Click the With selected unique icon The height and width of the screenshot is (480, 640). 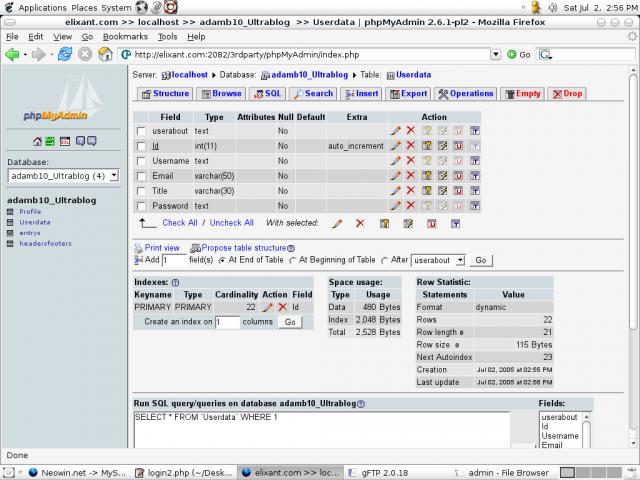click(431, 223)
